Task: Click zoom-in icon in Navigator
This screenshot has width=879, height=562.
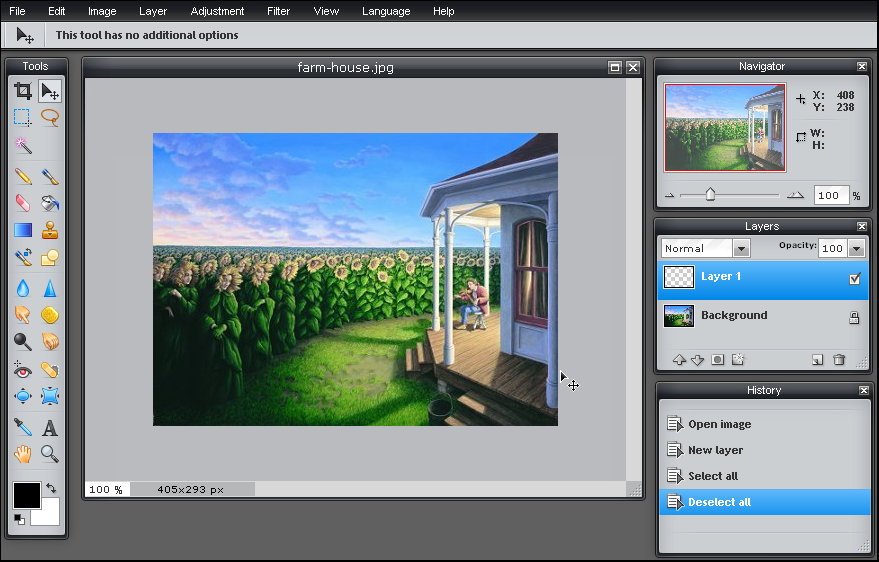Action: point(795,195)
